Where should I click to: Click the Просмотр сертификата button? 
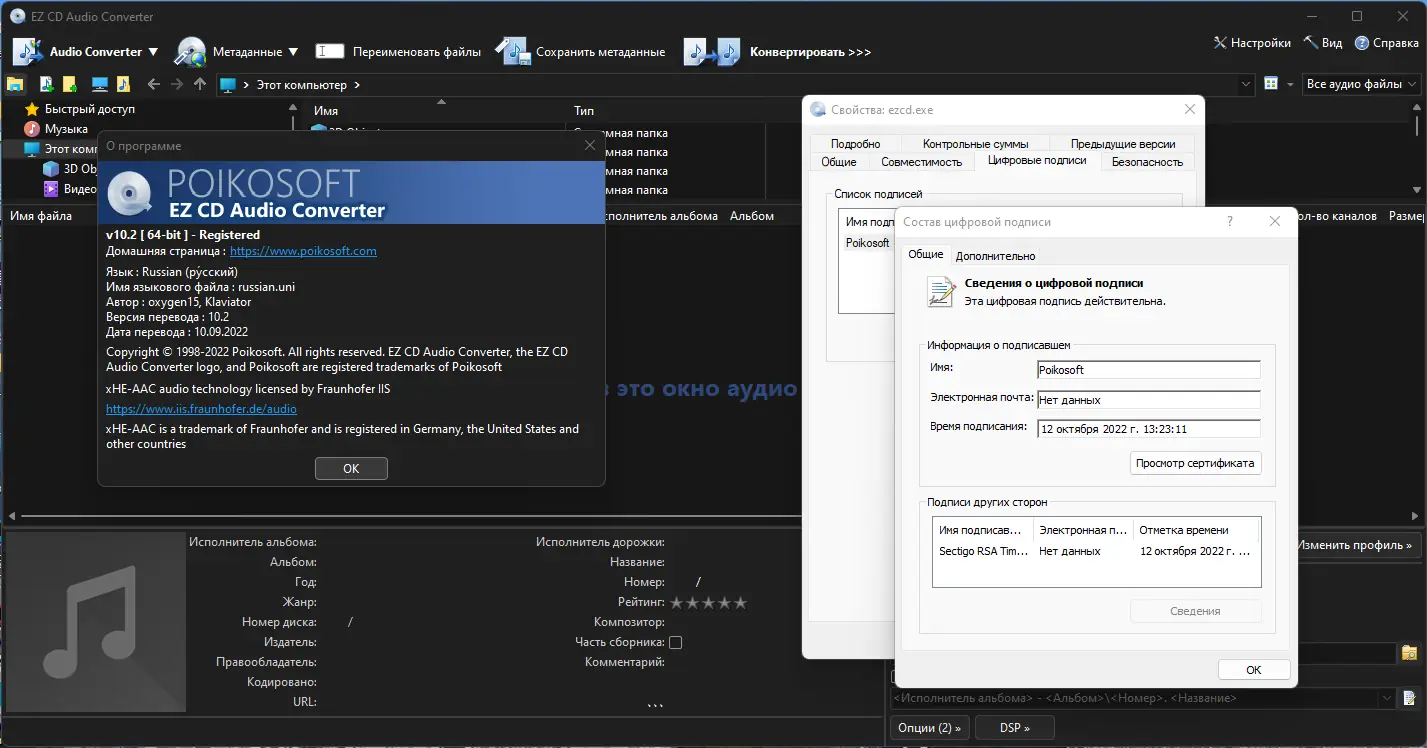(1195, 462)
